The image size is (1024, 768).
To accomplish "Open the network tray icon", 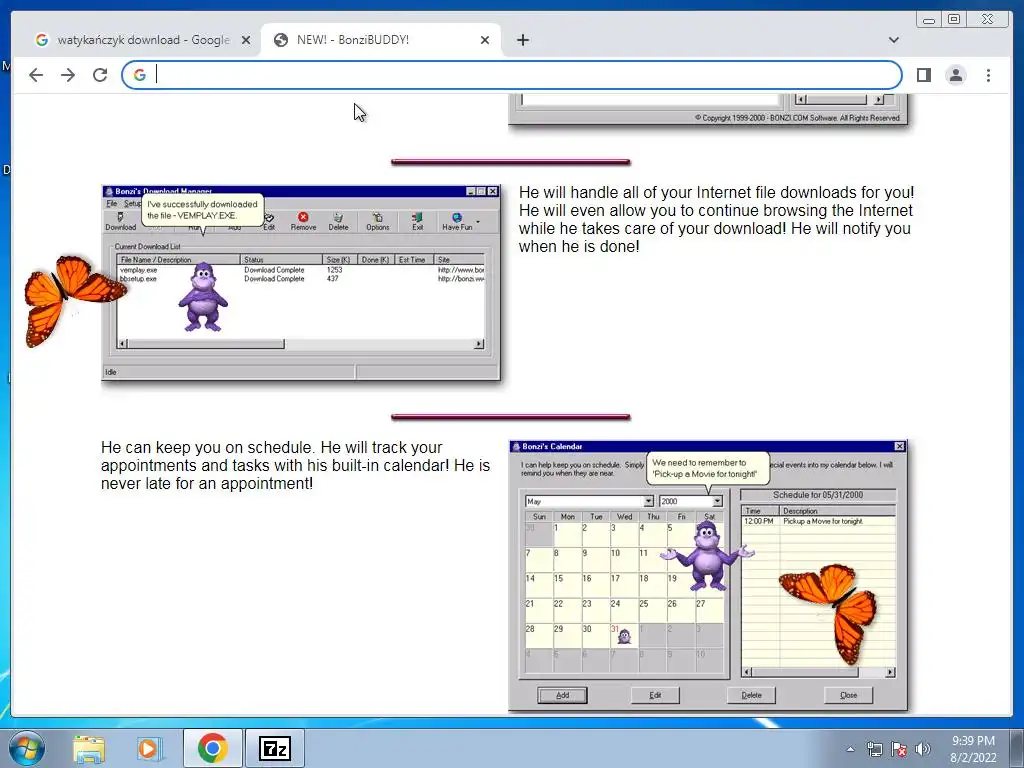I will tap(874, 749).
